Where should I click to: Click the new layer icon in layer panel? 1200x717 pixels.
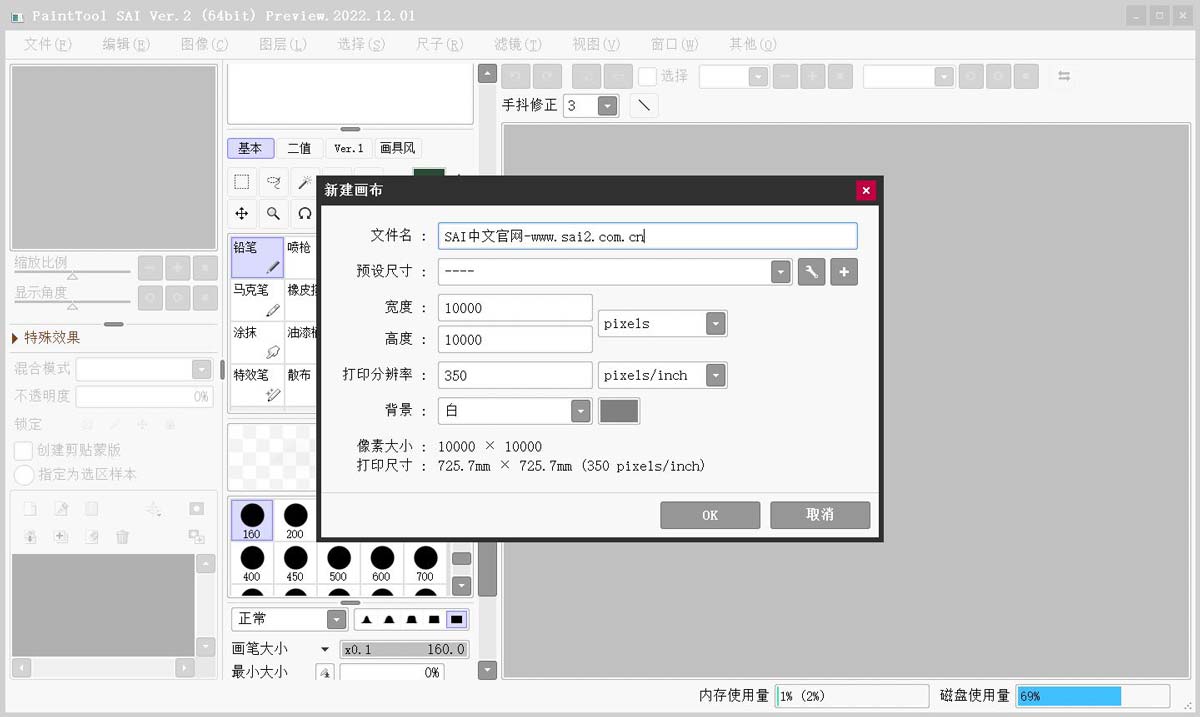(30, 509)
